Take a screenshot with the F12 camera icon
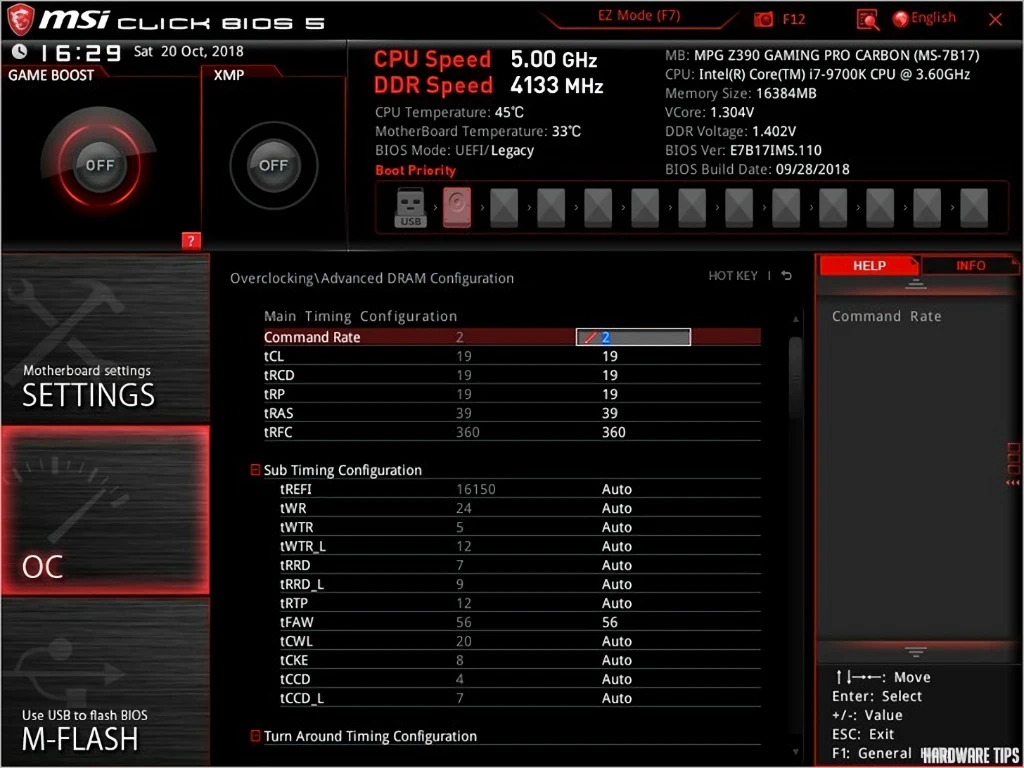 pos(763,19)
